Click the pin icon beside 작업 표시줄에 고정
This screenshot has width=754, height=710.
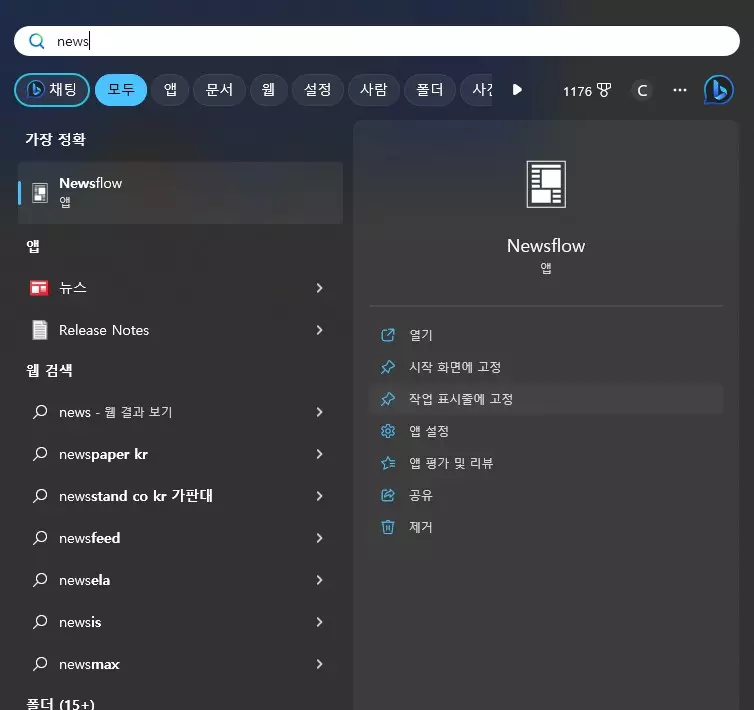388,399
